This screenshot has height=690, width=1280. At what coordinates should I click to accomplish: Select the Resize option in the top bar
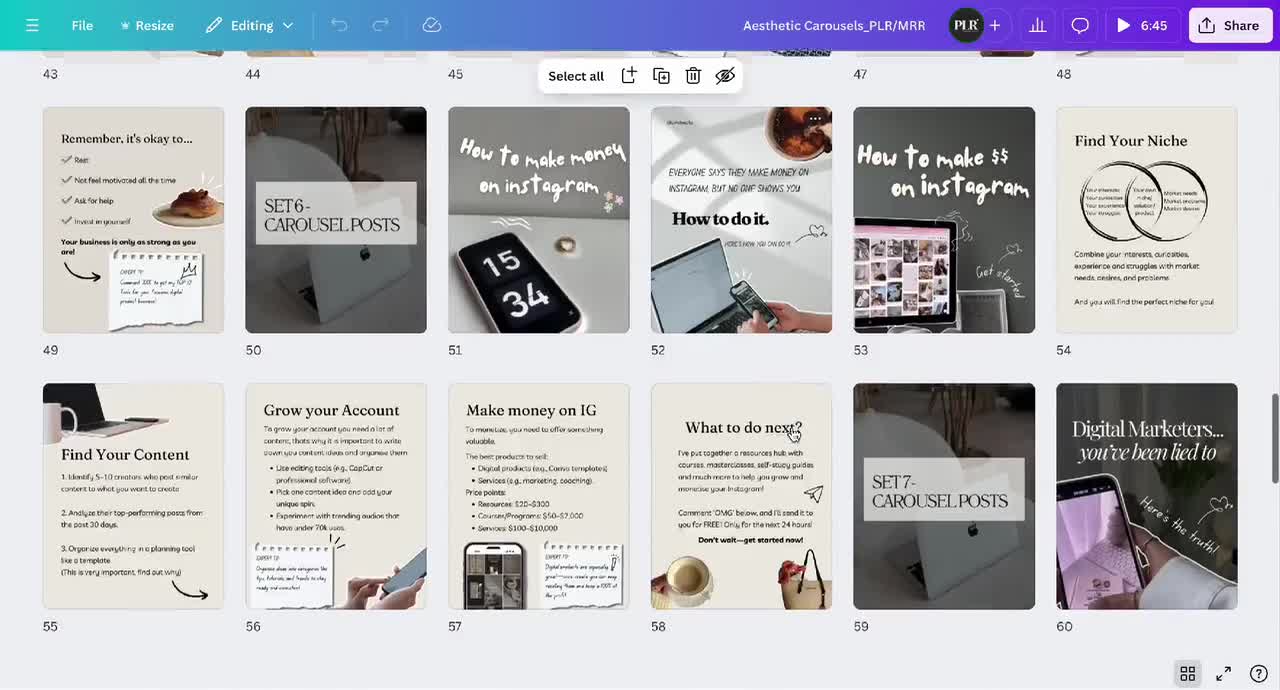[146, 25]
